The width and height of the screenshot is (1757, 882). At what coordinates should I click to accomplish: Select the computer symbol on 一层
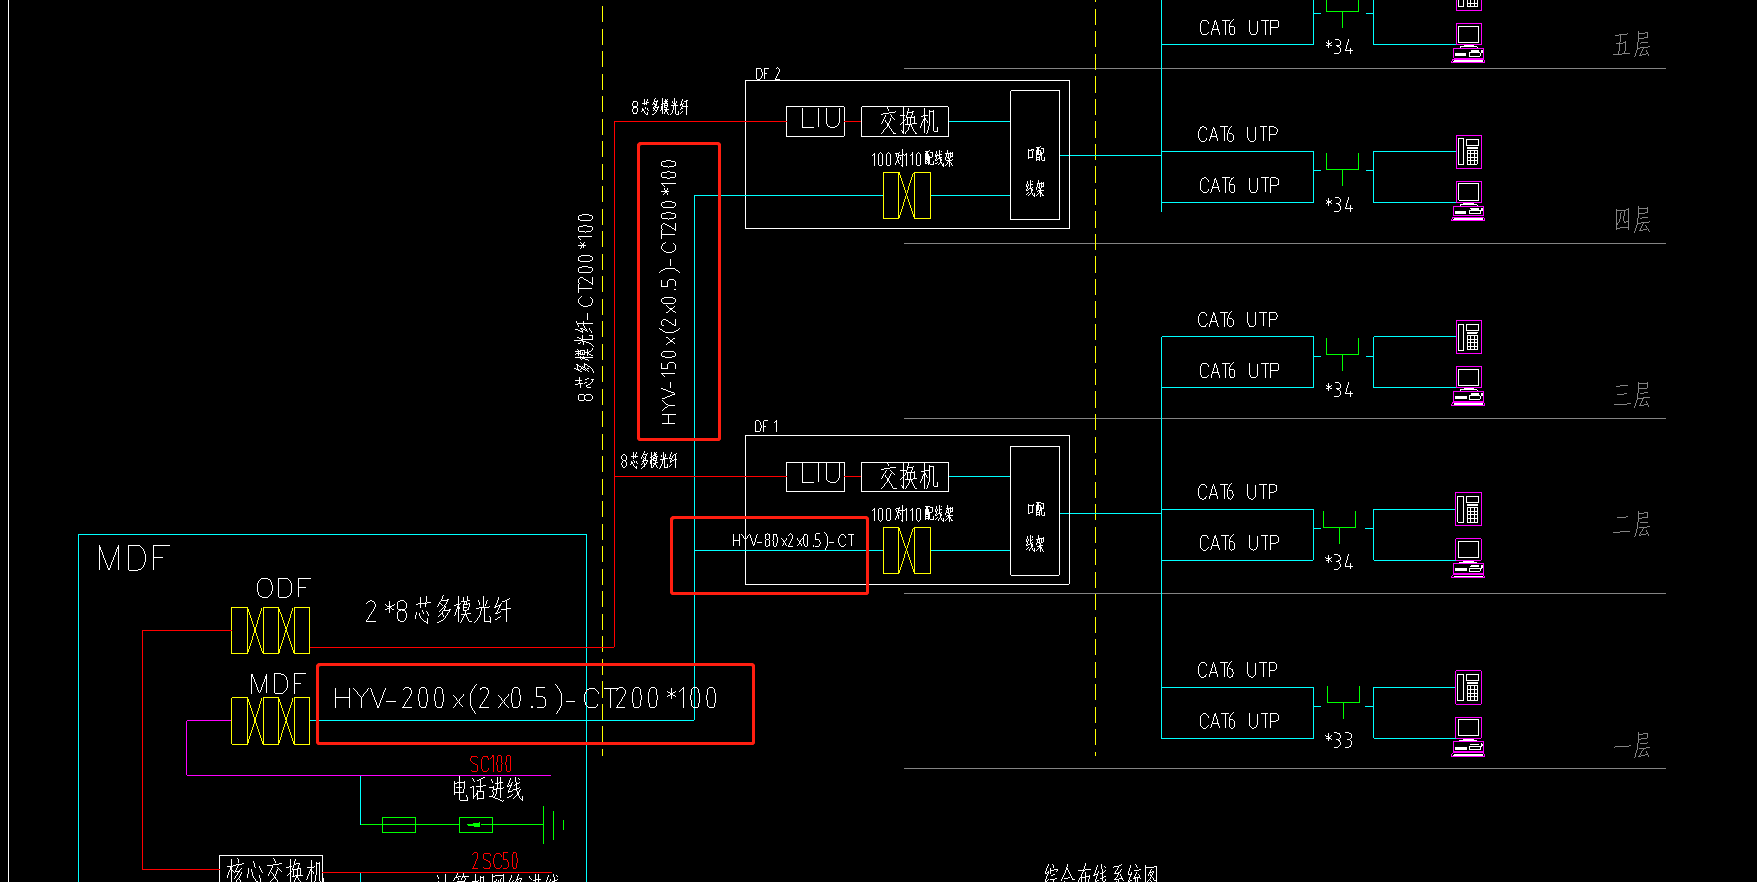pyautogui.click(x=1468, y=737)
